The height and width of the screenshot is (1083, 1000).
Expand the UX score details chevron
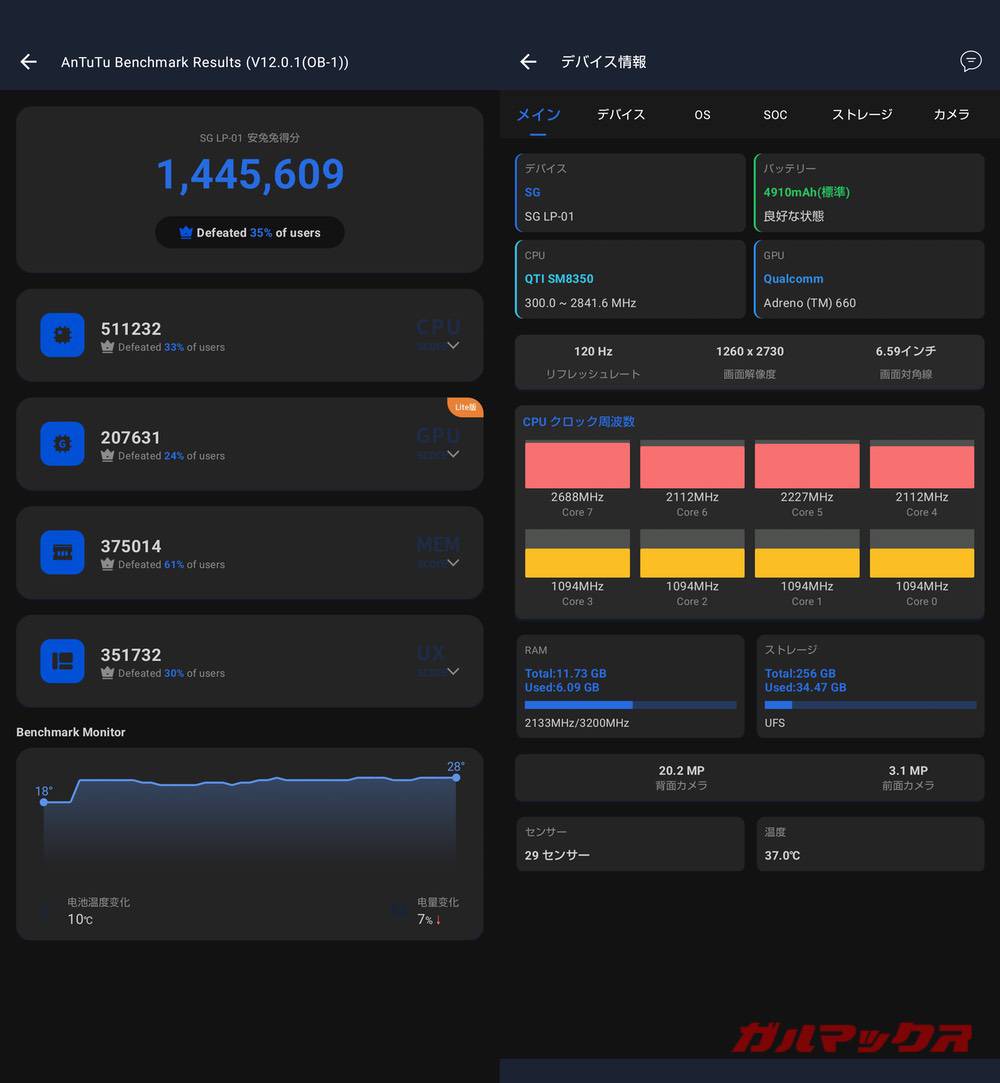click(453, 671)
